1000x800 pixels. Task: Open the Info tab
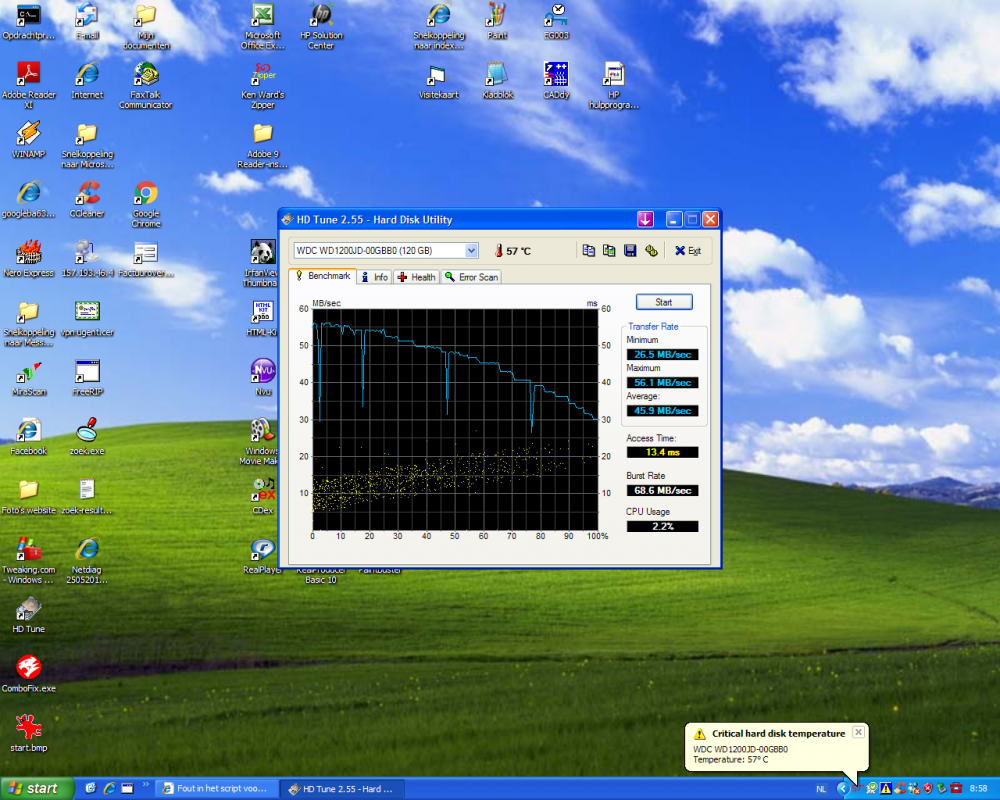[x=375, y=277]
